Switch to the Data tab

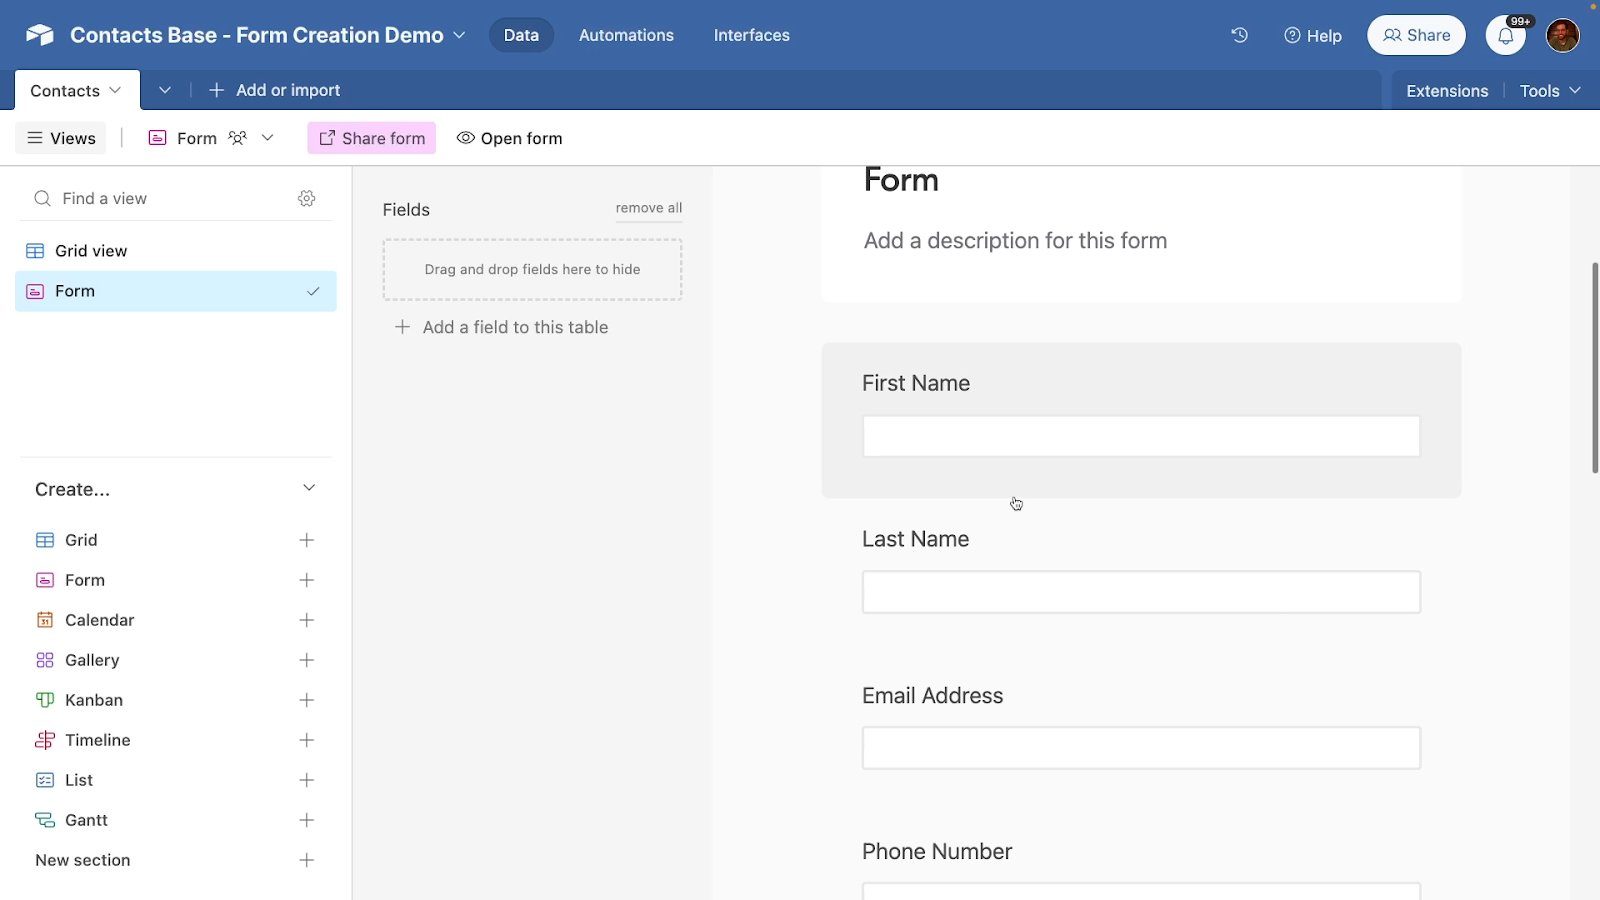click(521, 35)
